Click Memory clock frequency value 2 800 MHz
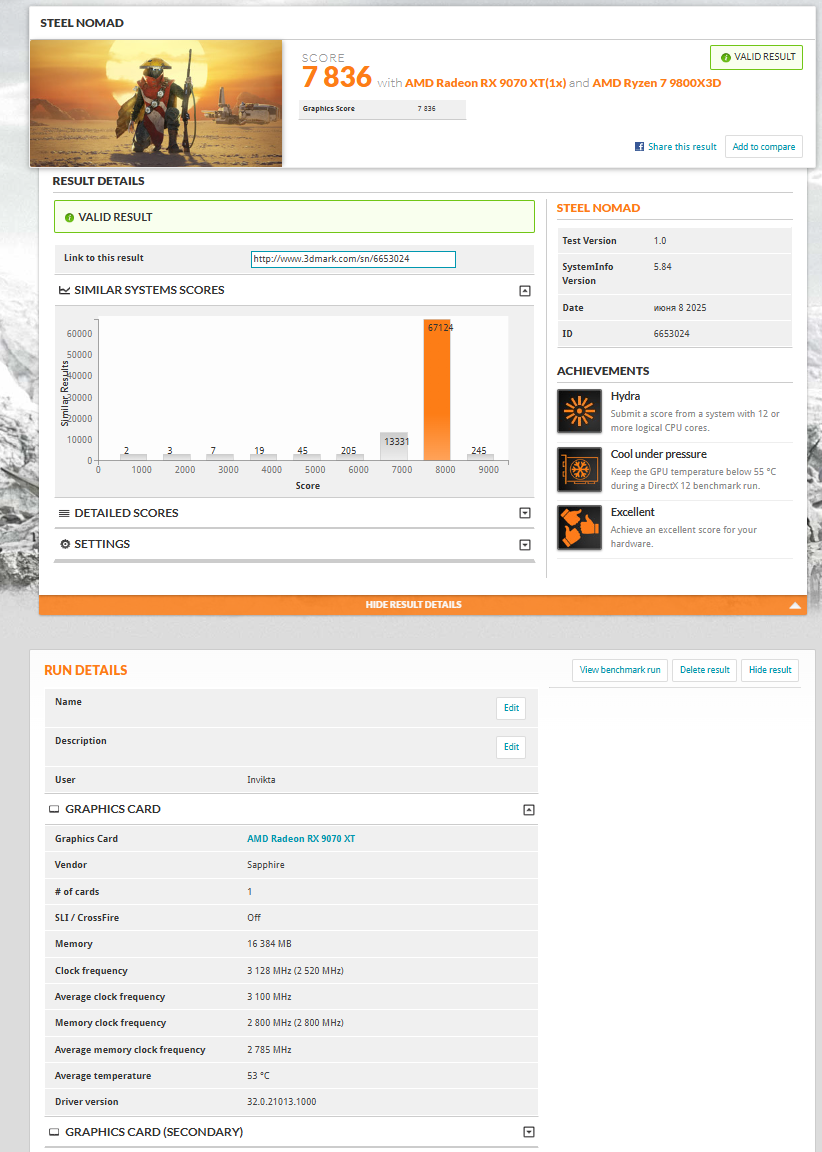 [x=295, y=1023]
